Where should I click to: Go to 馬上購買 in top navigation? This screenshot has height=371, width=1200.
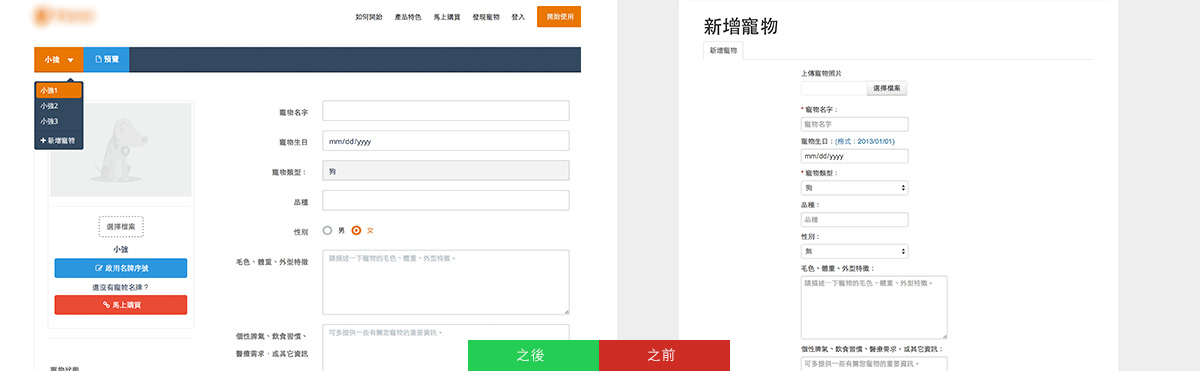coord(447,17)
